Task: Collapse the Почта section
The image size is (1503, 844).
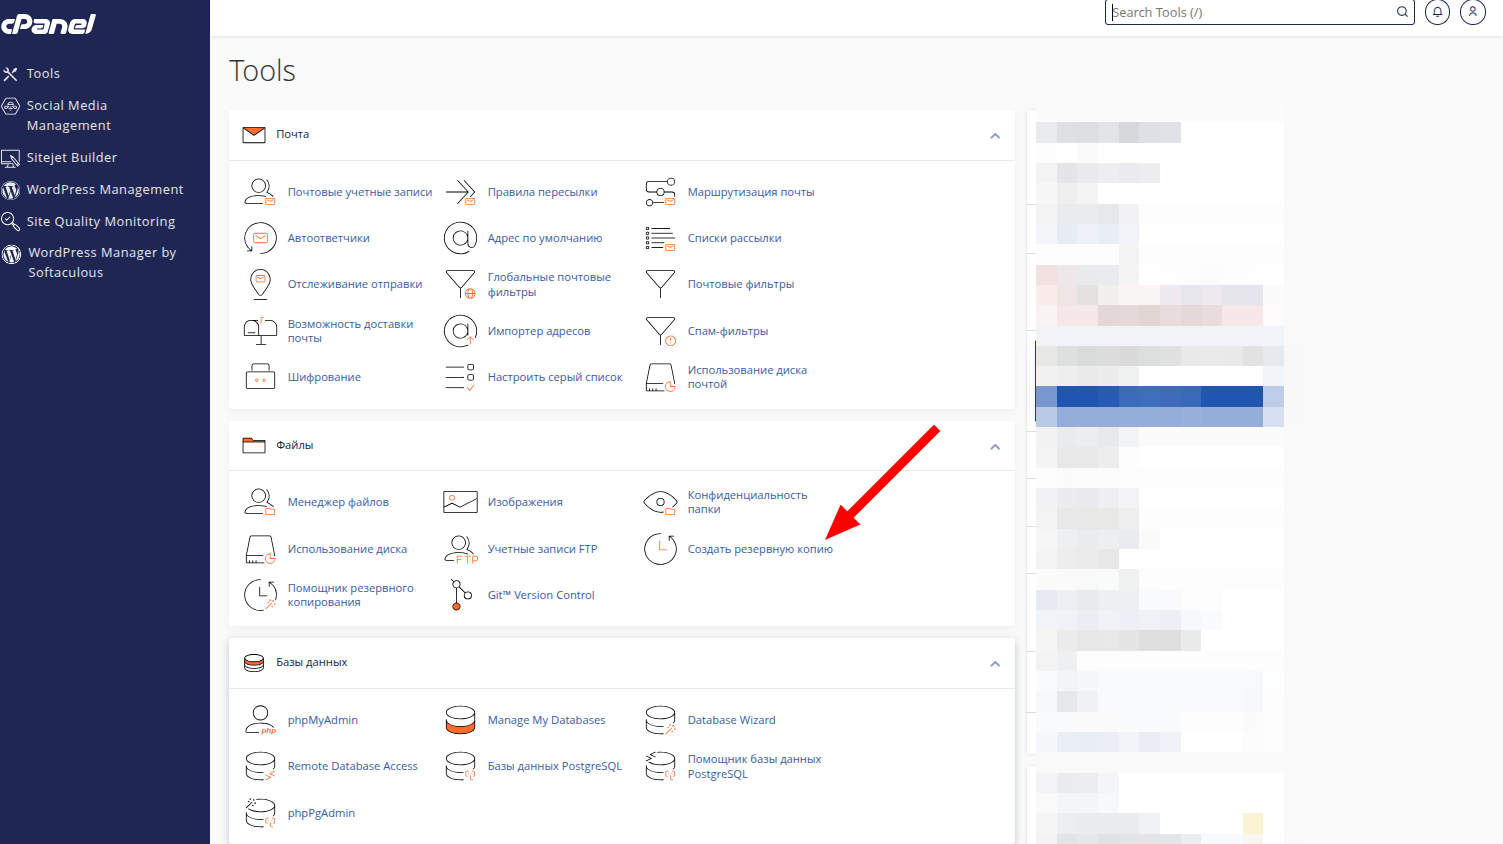Action: pos(995,136)
